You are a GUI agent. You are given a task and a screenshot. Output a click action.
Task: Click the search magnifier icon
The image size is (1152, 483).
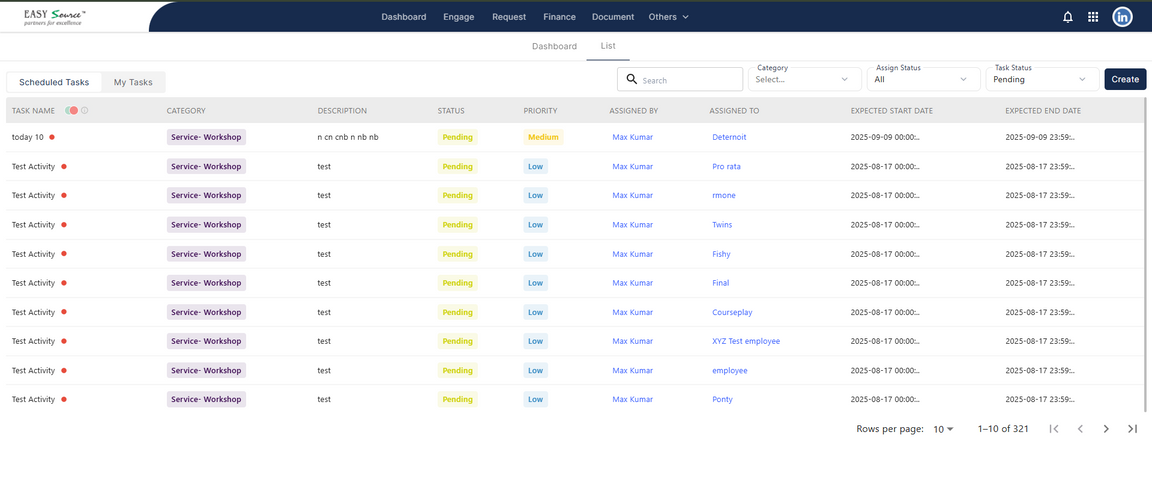click(631, 79)
